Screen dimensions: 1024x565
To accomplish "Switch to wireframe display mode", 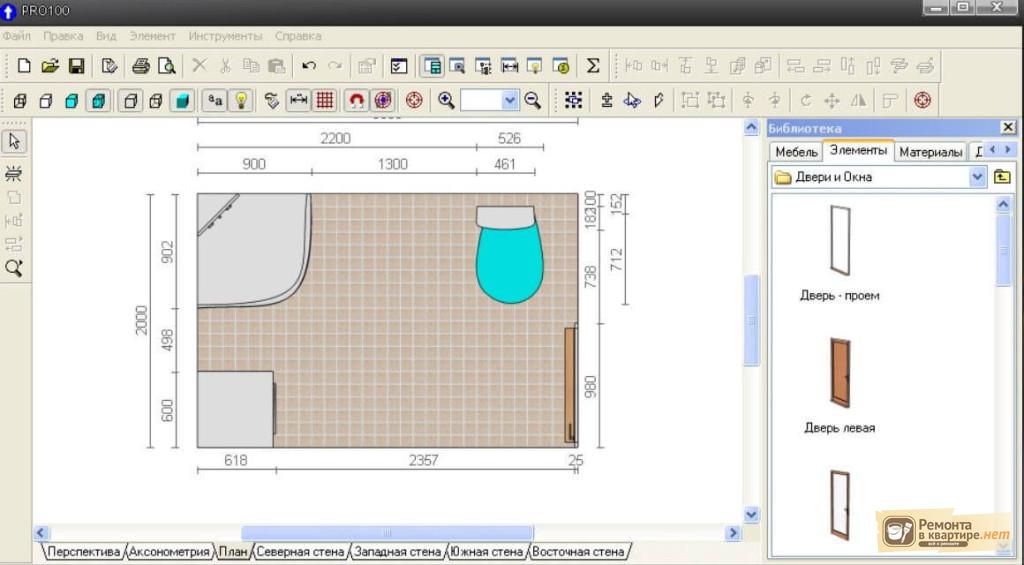I will point(20,101).
